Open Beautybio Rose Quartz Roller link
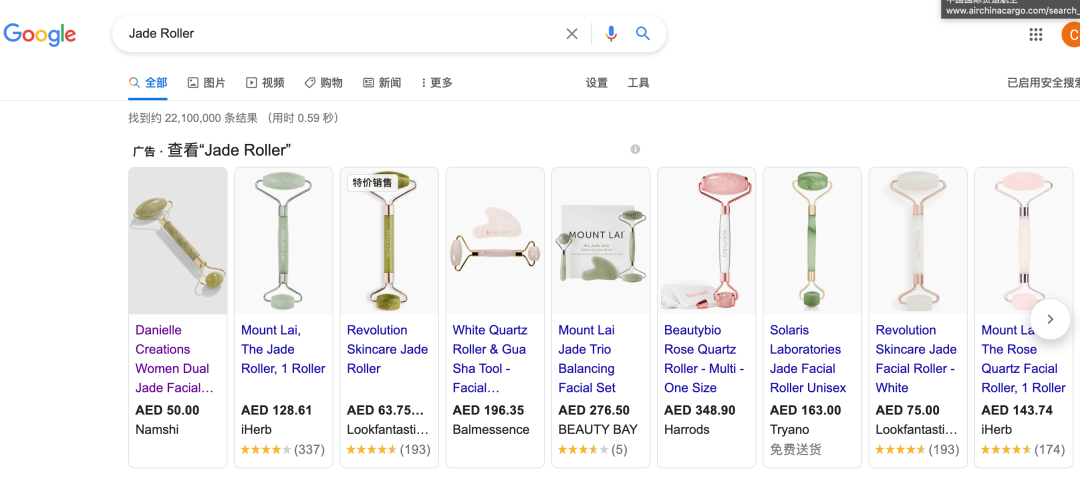1080x486 pixels. pos(704,359)
